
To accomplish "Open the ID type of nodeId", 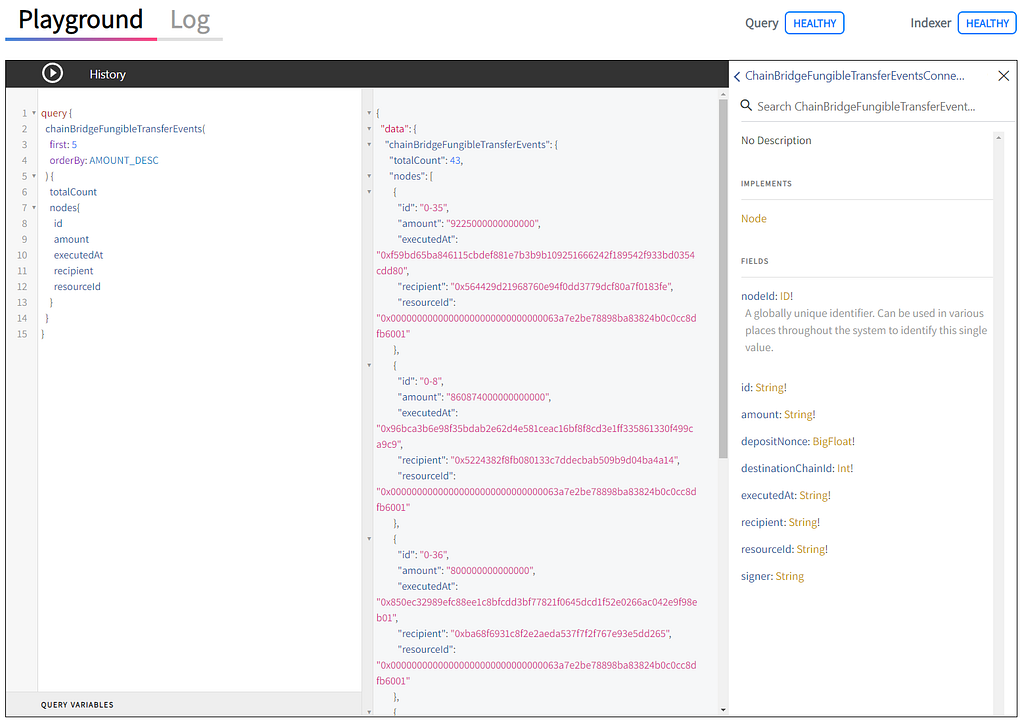I will 784,296.
